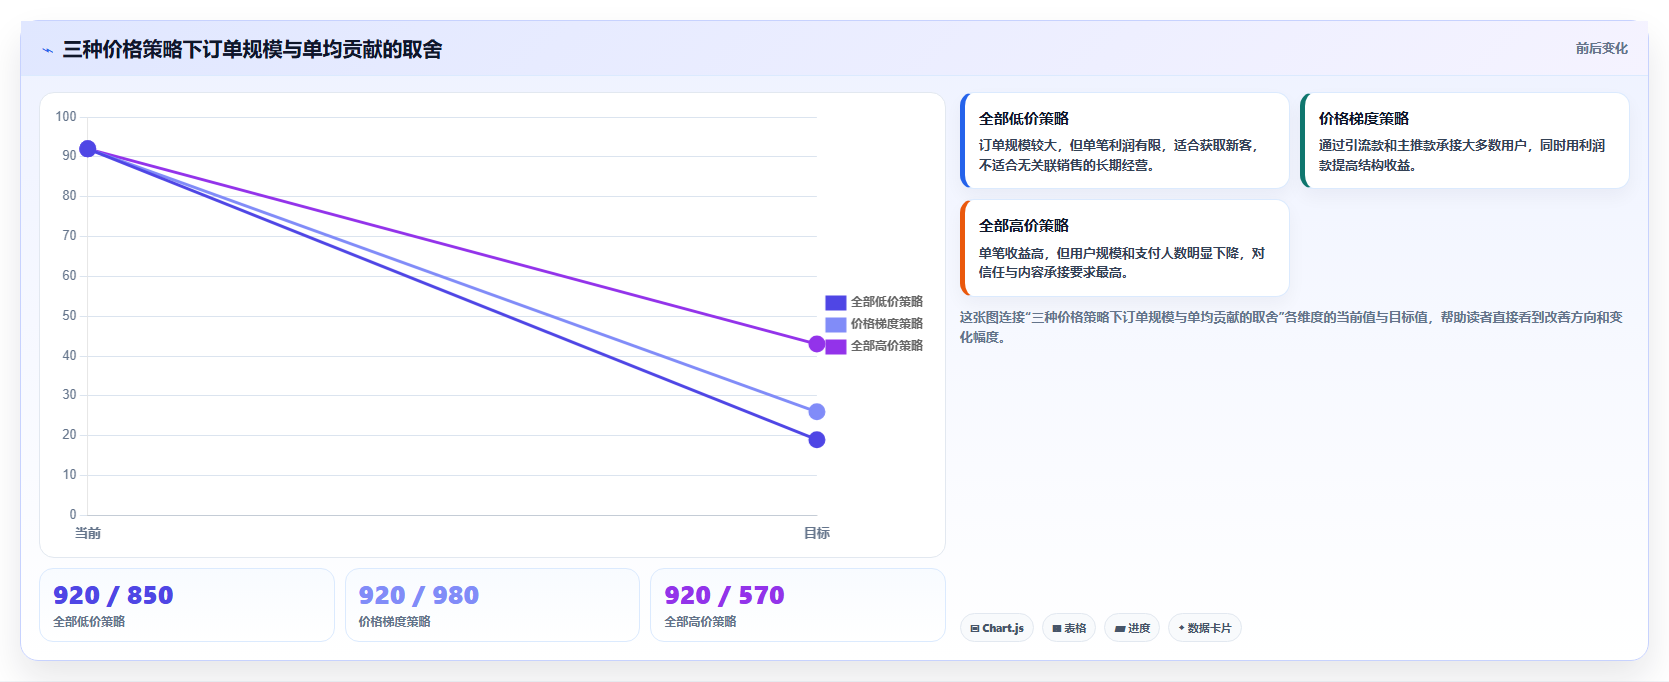Click the y-axis value 100
The height and width of the screenshot is (682, 1669).
66,117
